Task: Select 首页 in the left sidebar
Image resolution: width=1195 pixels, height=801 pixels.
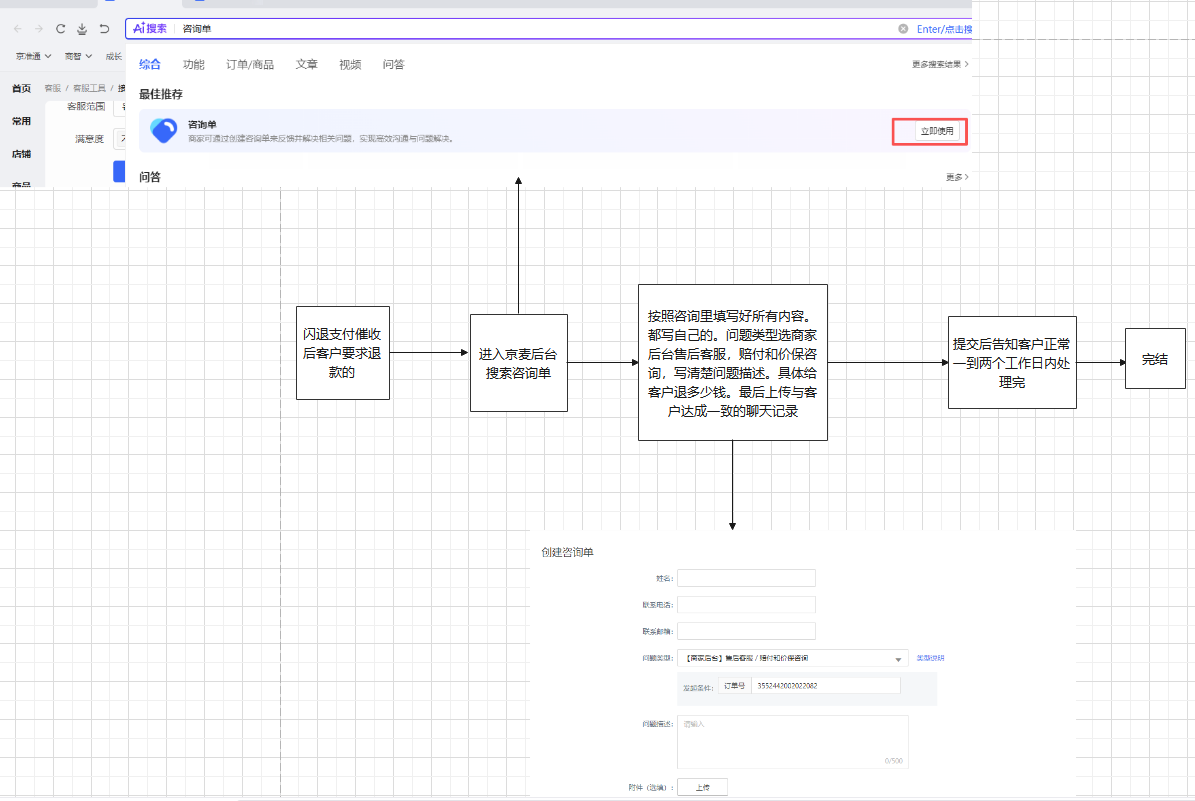Action: [21, 88]
